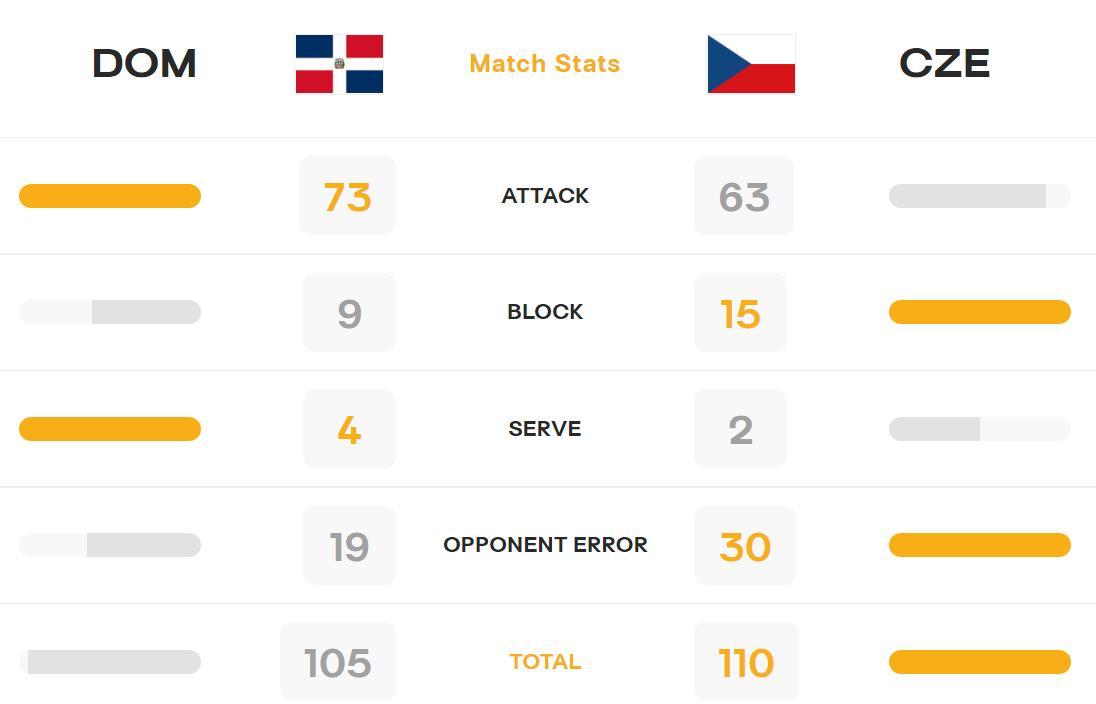Click DOM serve value 4
The image size is (1096, 704).
(349, 429)
